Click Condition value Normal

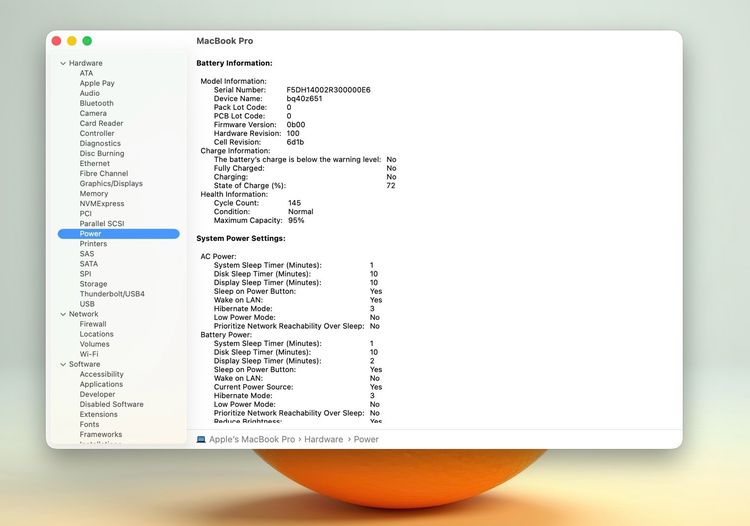click(x=301, y=212)
